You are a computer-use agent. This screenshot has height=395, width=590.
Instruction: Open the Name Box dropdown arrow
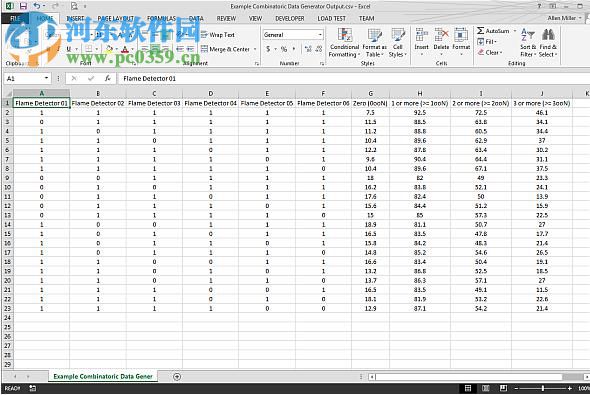(46, 78)
